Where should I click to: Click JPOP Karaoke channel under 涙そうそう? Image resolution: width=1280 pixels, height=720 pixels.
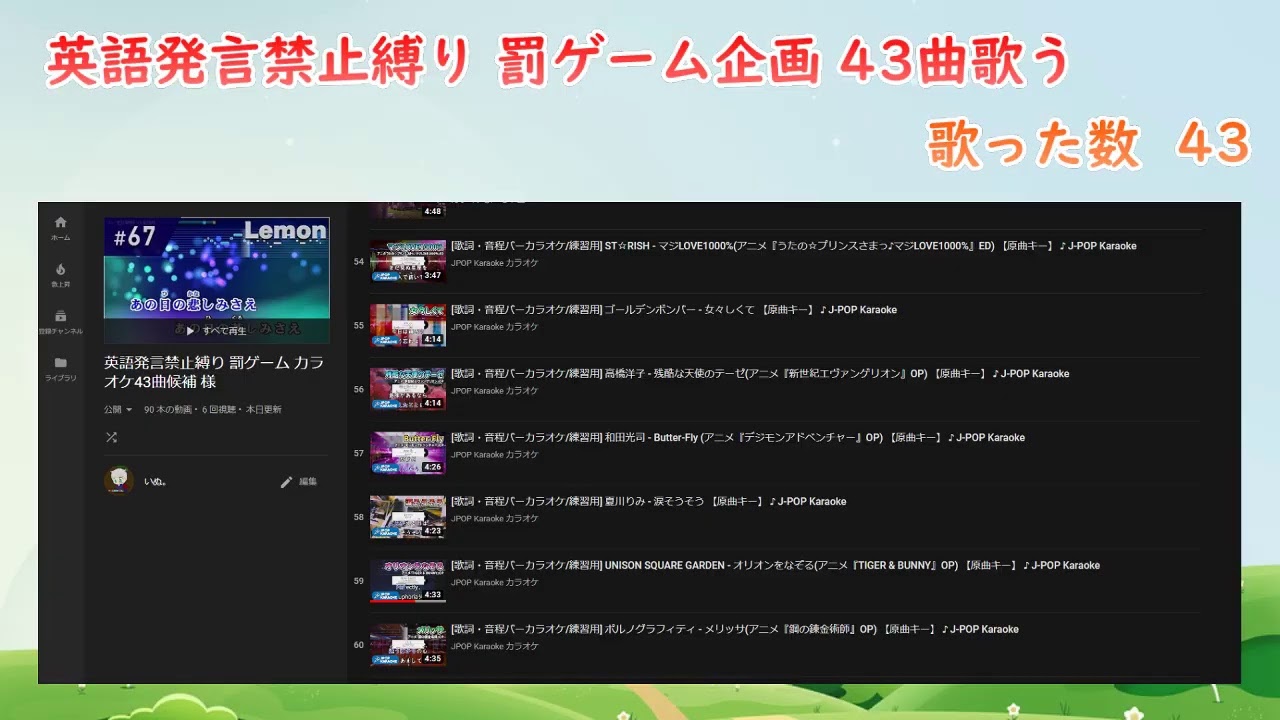point(495,519)
